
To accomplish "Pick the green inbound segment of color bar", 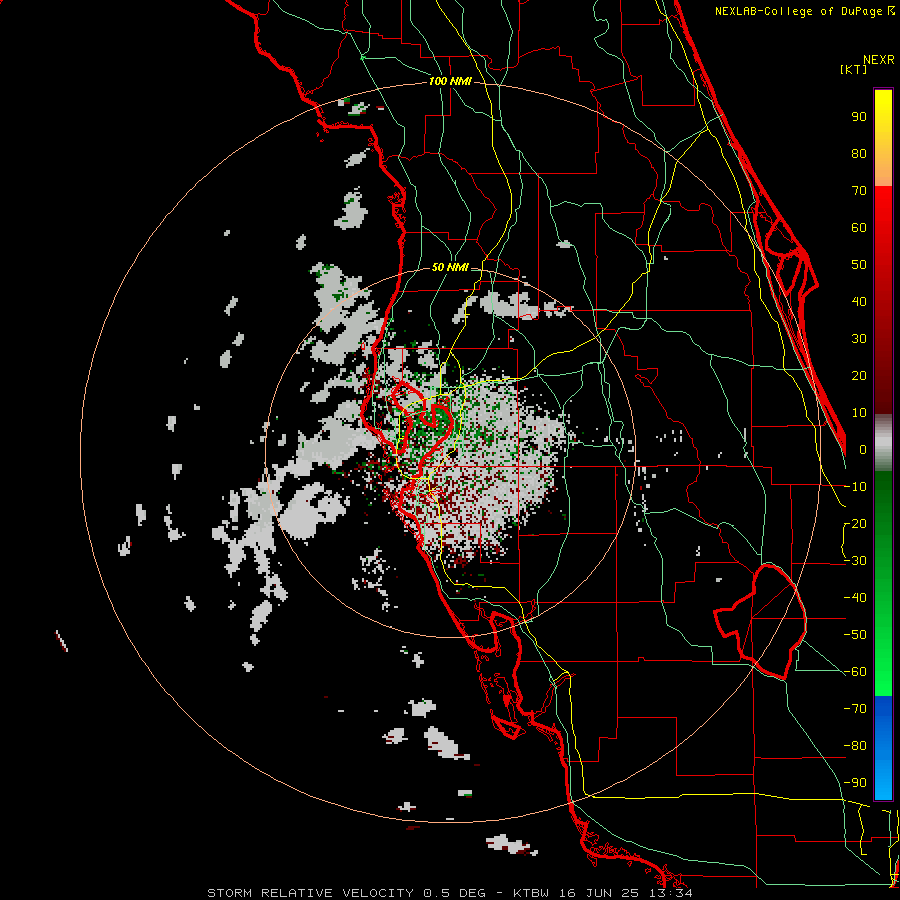I will (883, 583).
